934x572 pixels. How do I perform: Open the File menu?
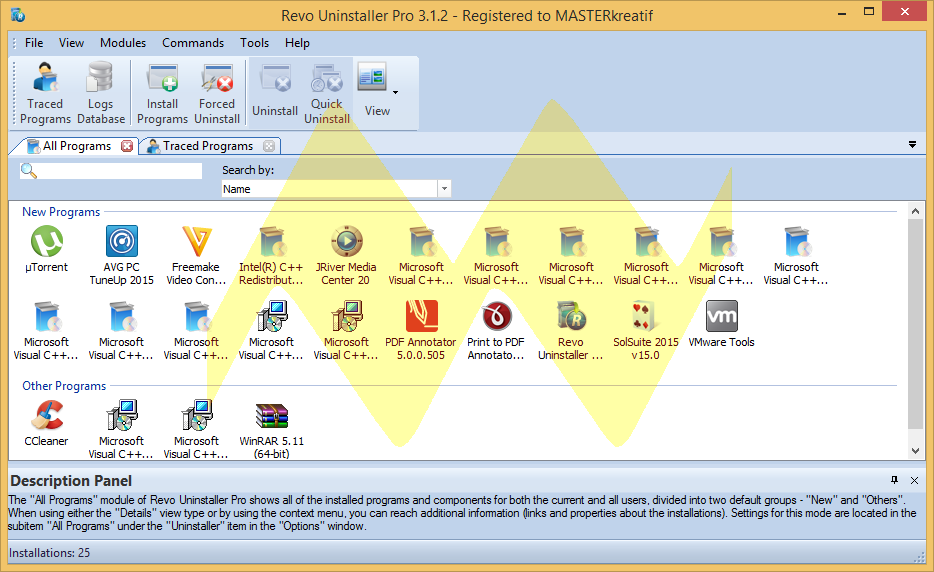coord(34,43)
